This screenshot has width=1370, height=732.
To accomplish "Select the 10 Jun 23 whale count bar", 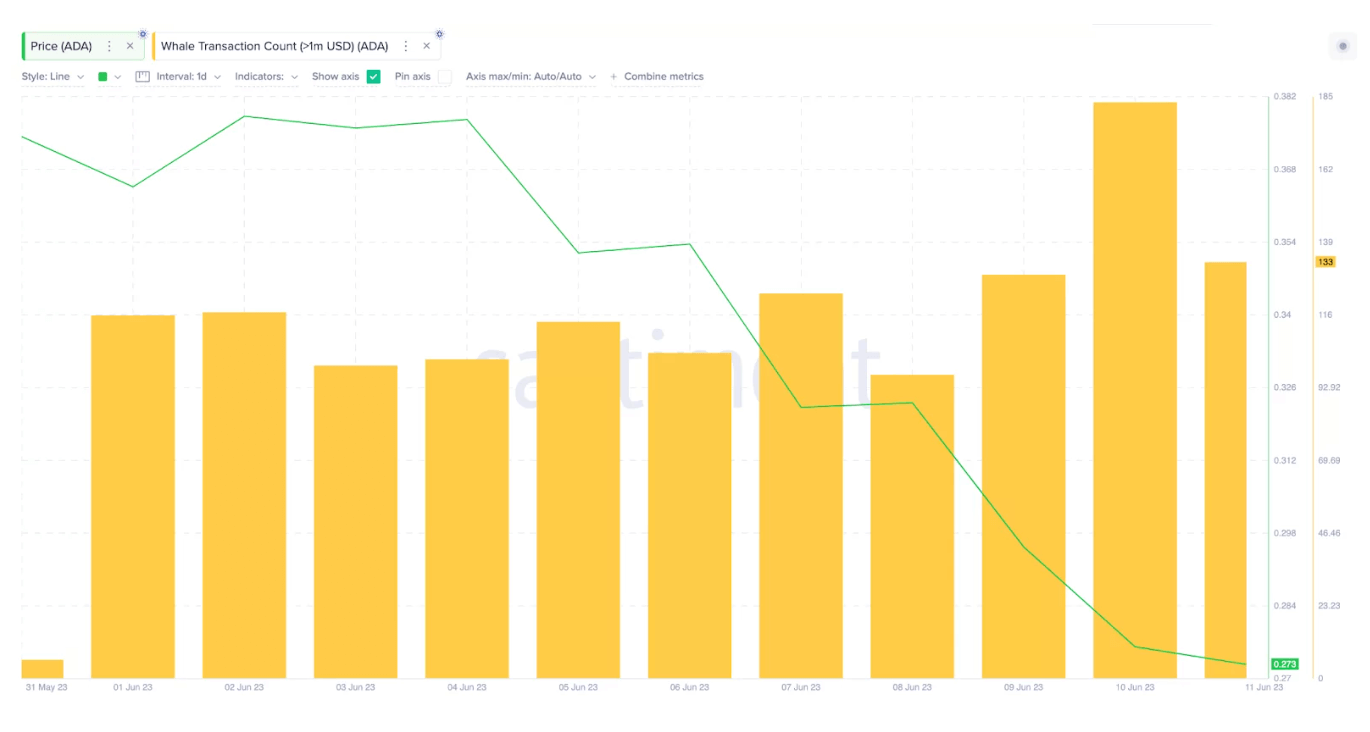I will coord(1134,390).
